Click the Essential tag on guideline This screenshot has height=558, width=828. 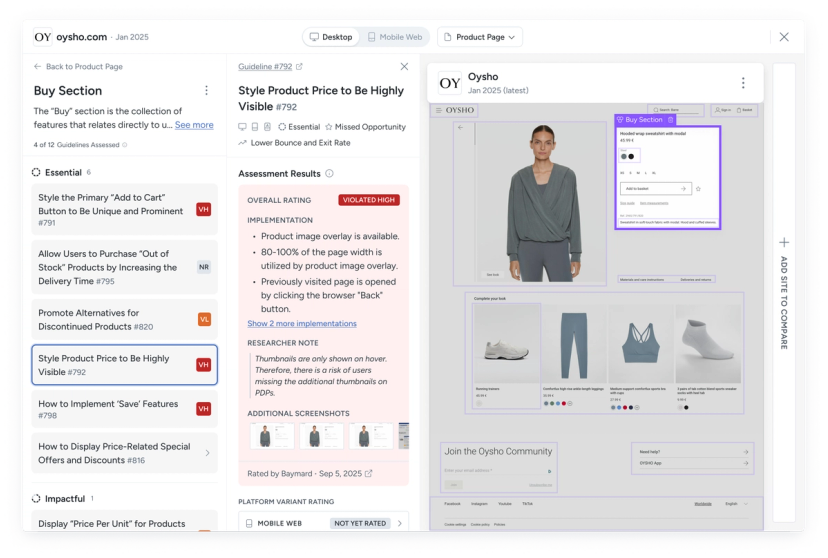[x=299, y=127]
